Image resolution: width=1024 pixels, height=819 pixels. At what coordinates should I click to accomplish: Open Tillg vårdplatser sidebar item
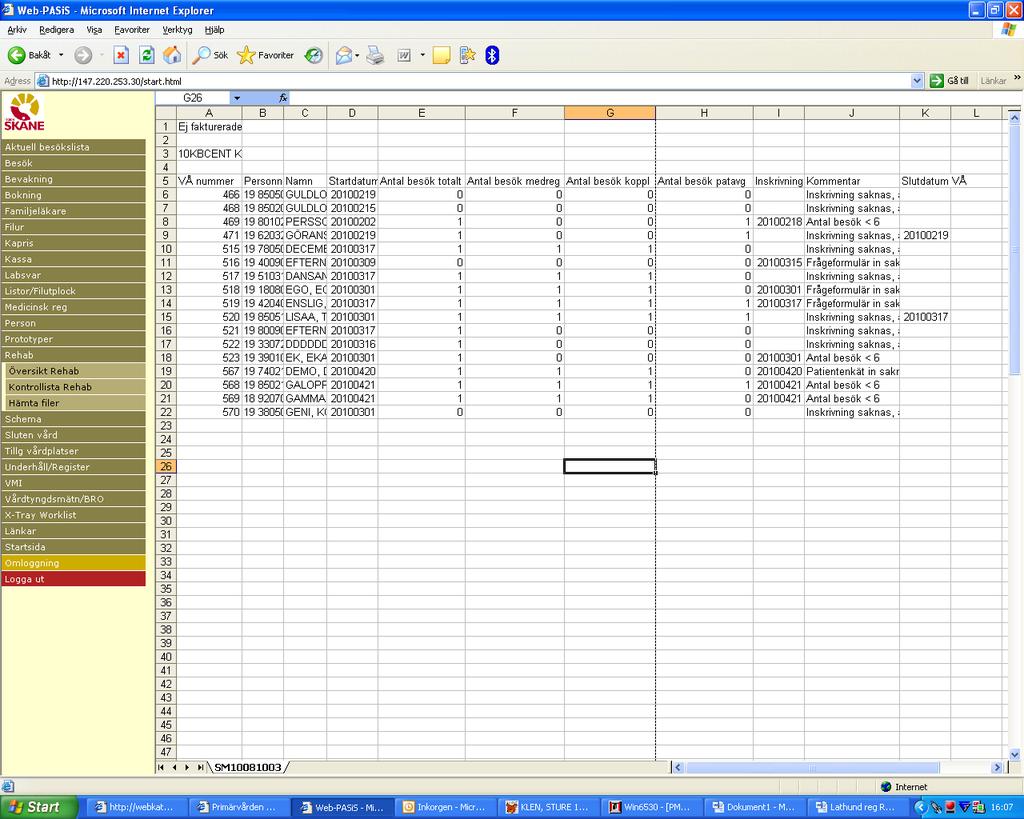tap(73, 451)
